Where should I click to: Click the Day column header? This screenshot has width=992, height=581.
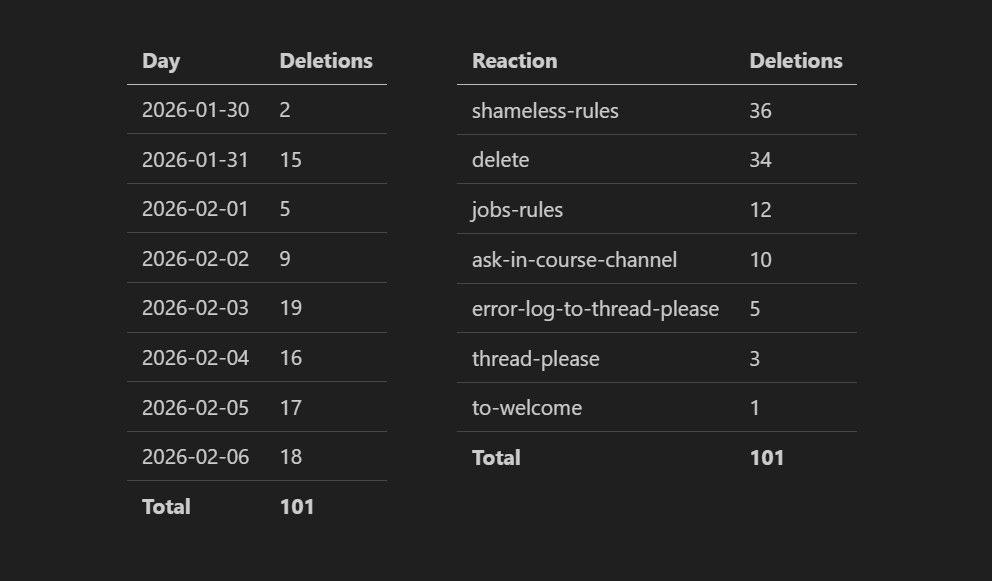pos(161,61)
